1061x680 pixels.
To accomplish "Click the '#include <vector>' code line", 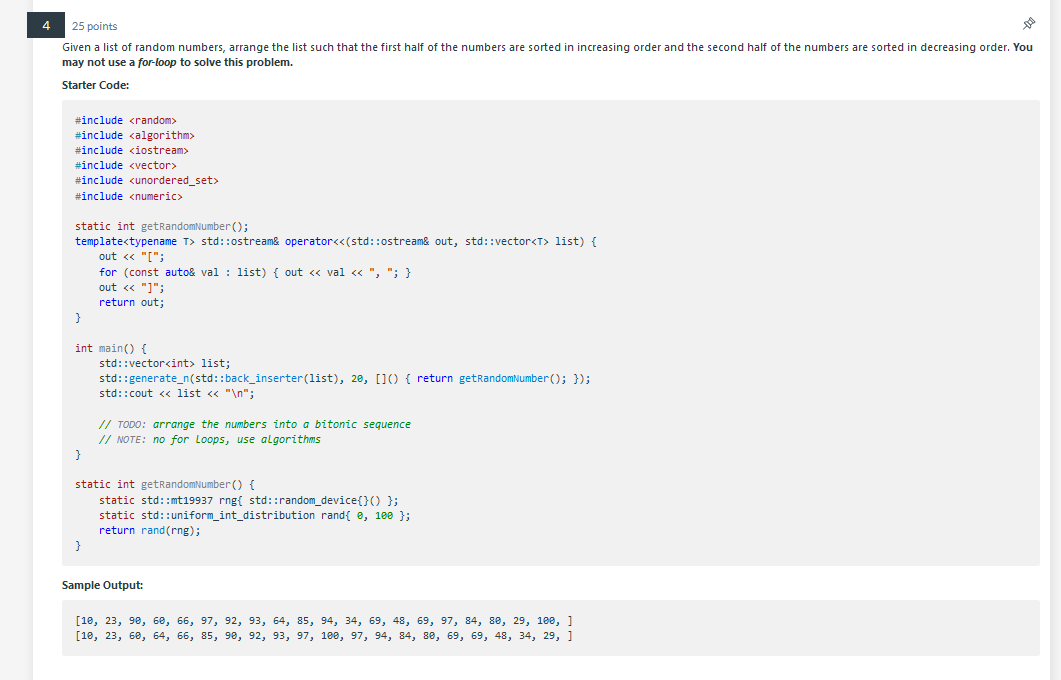I will pos(126,165).
